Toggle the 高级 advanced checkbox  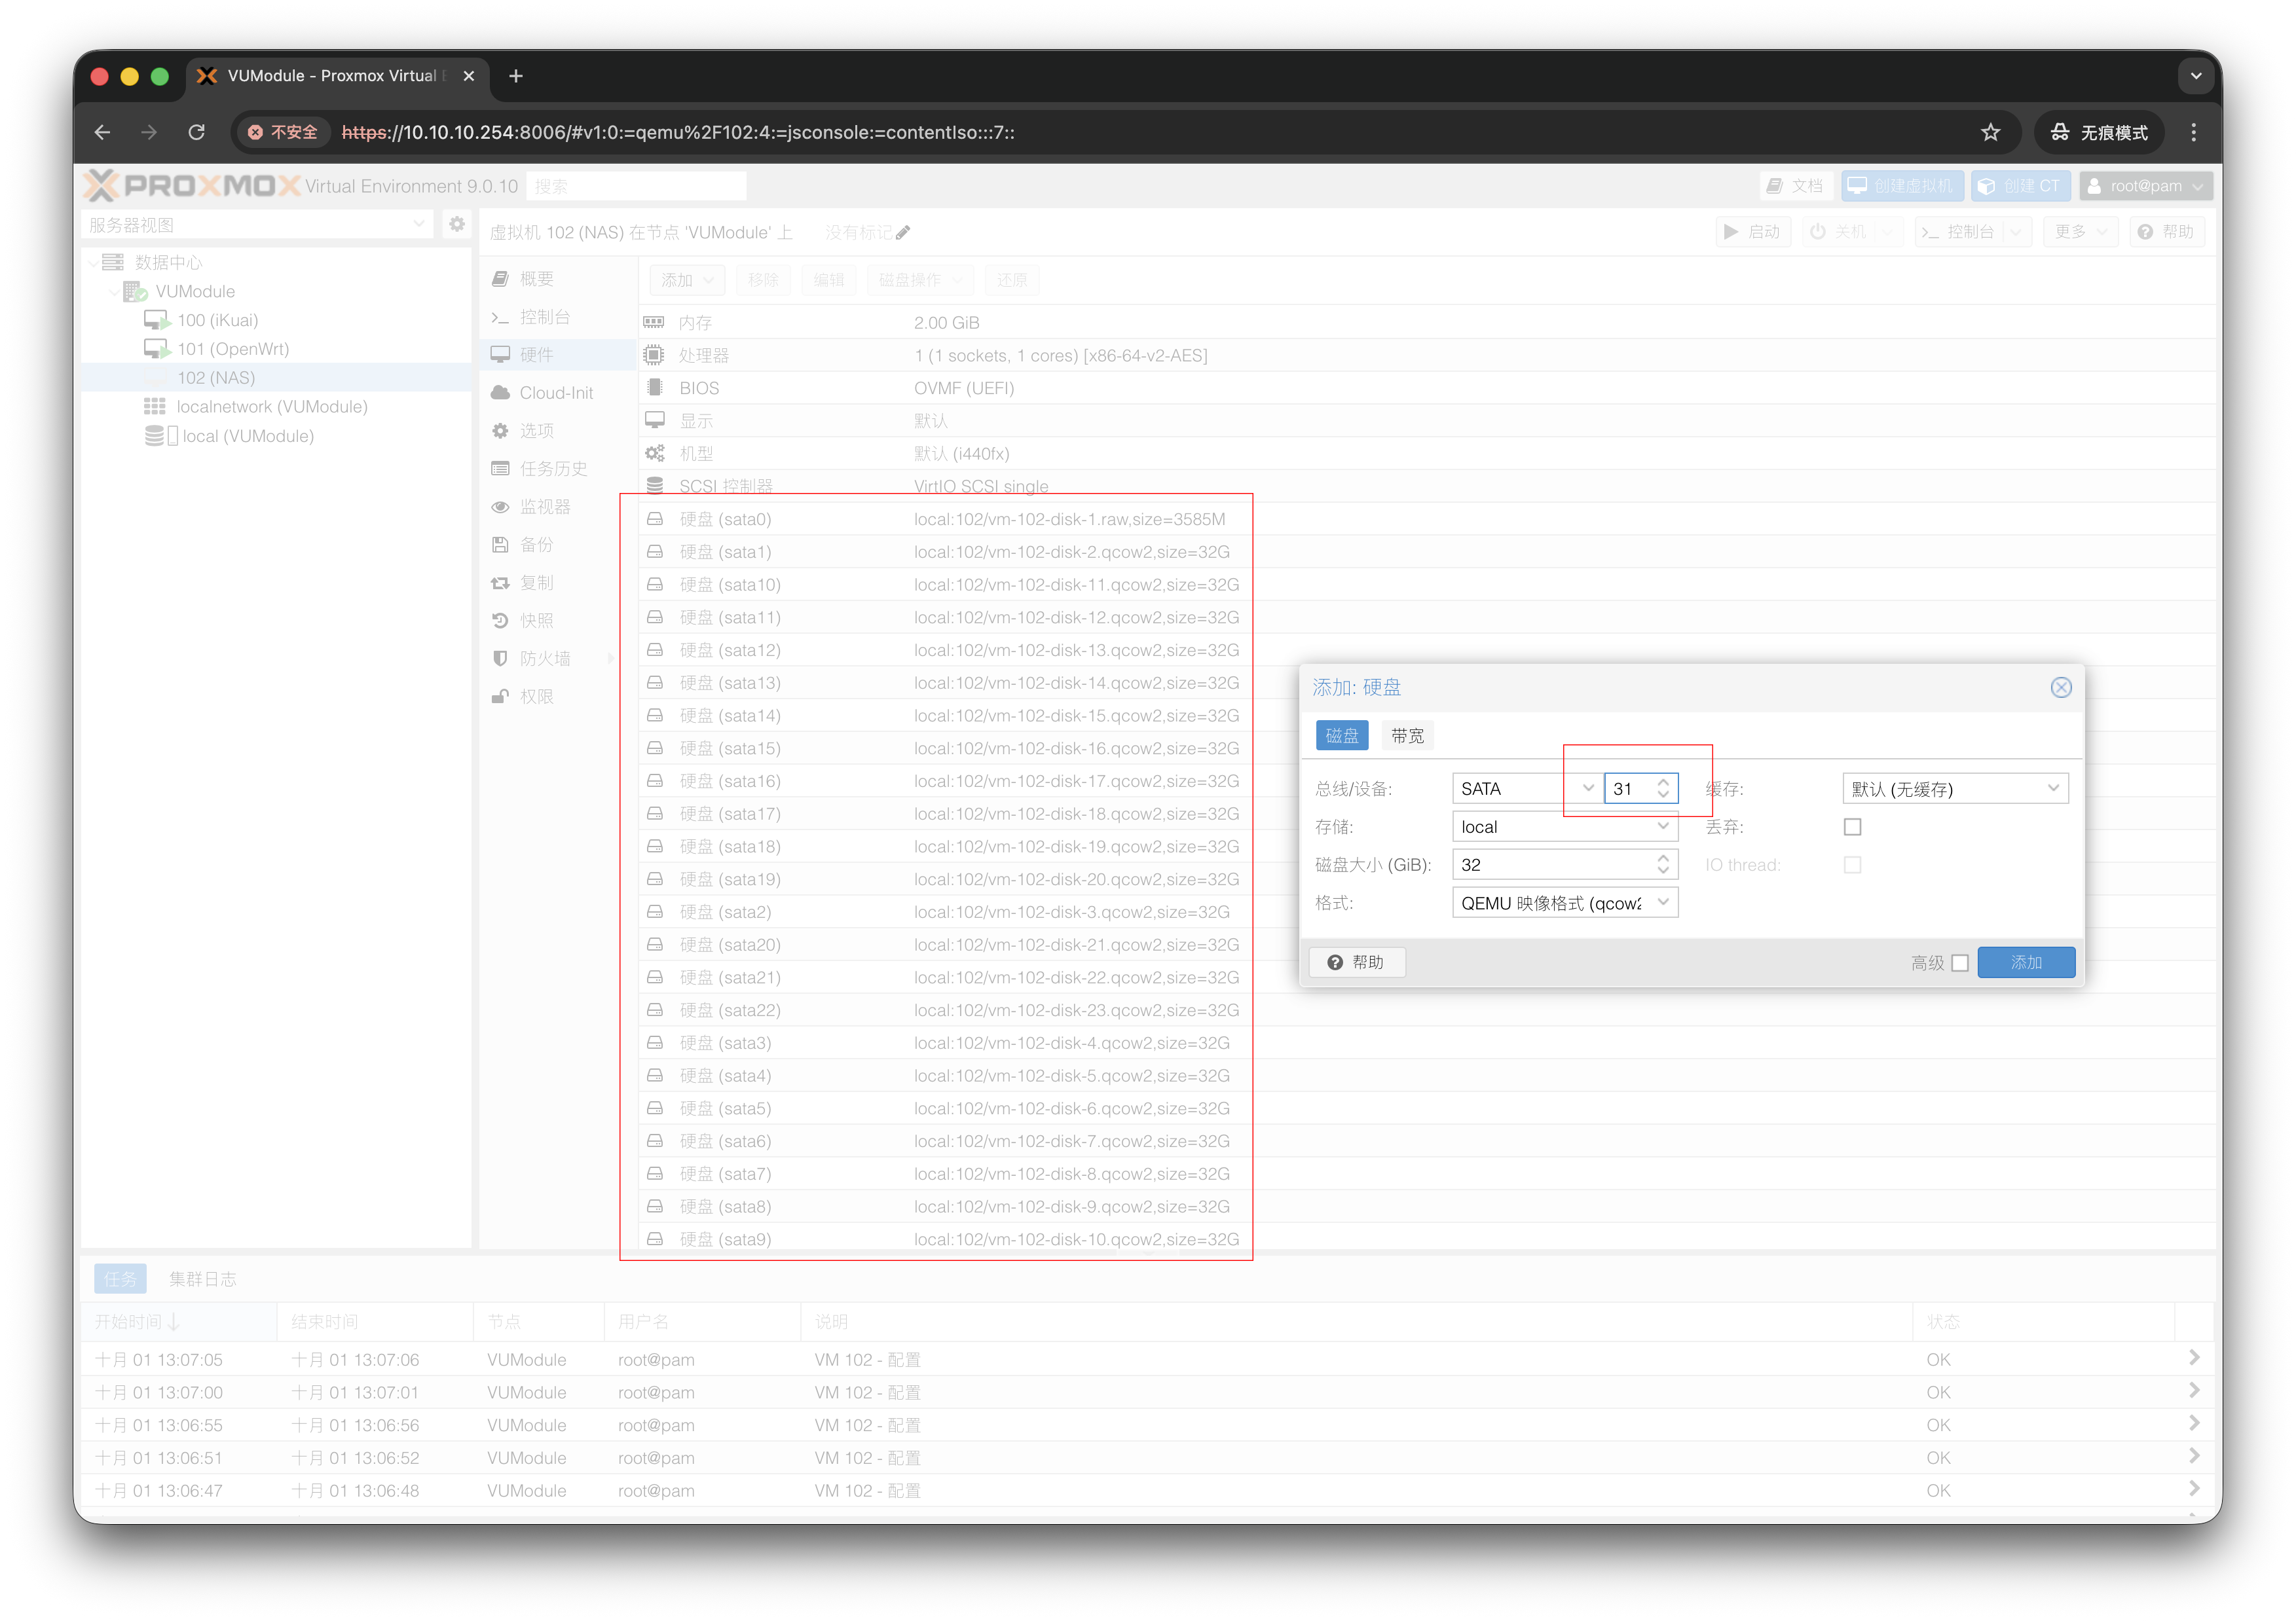coord(1960,963)
